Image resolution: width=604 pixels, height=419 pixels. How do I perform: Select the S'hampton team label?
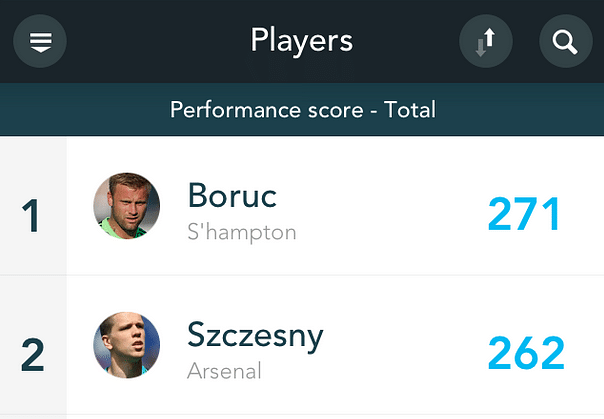242,232
